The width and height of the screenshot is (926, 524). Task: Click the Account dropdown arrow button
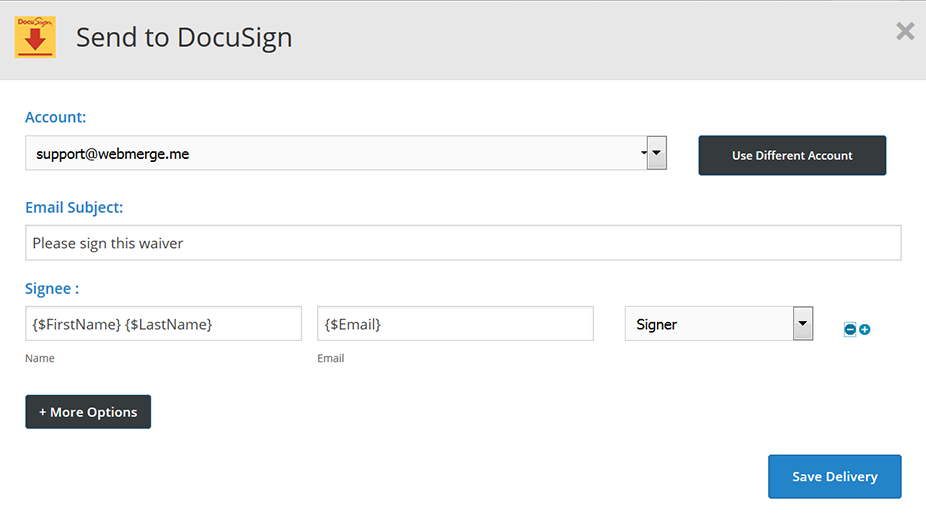[x=657, y=154]
